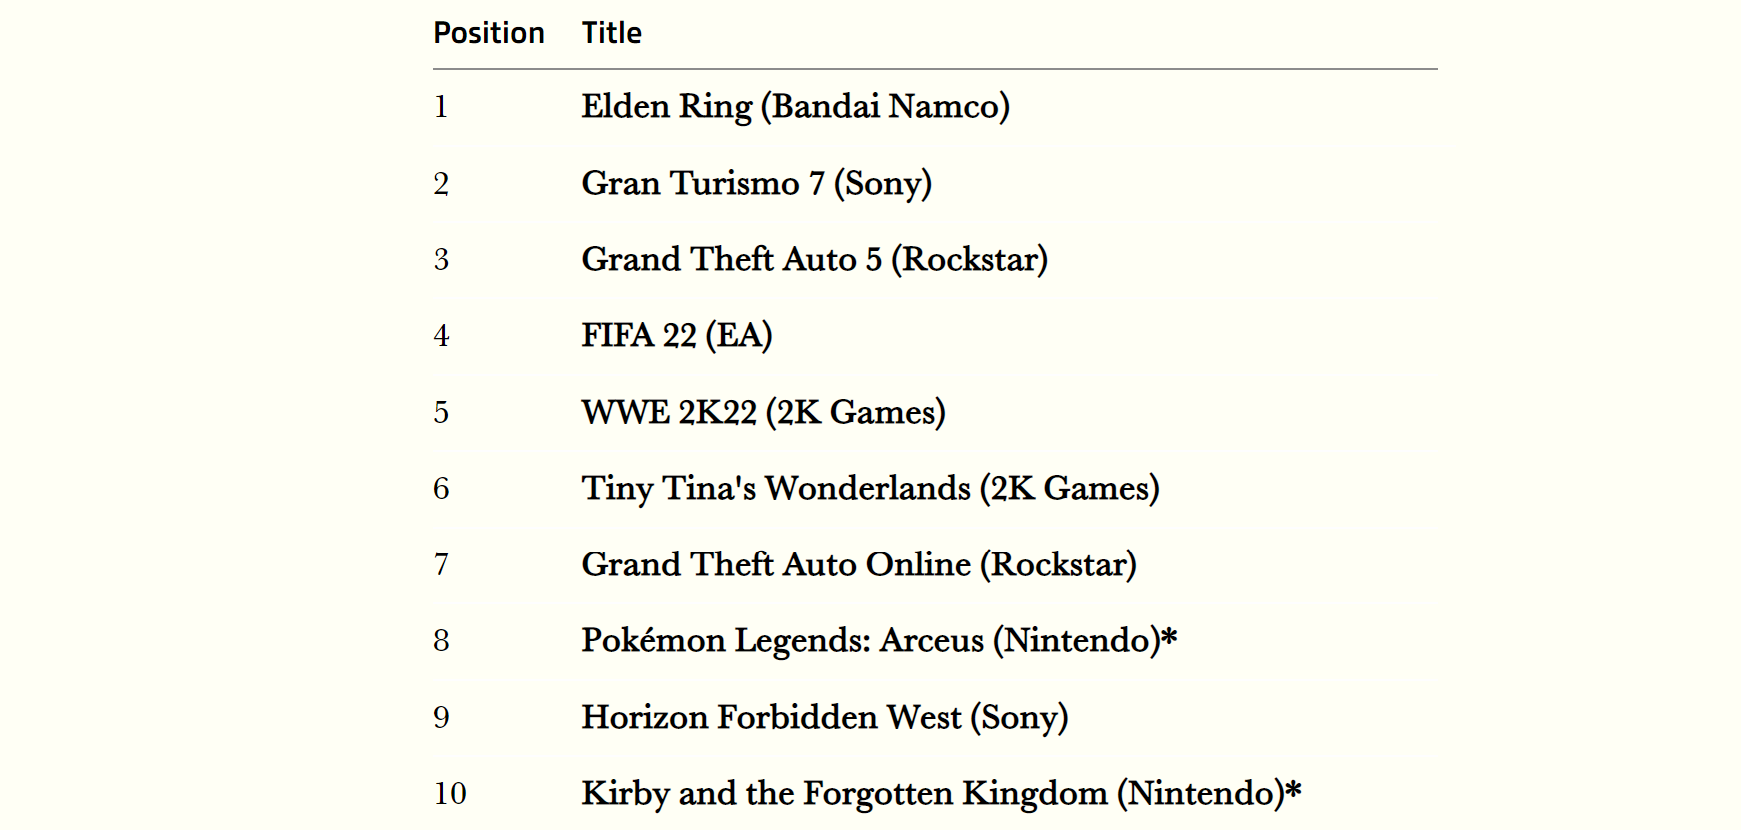Click the Title column header
The height and width of the screenshot is (830, 1741).
[612, 33]
